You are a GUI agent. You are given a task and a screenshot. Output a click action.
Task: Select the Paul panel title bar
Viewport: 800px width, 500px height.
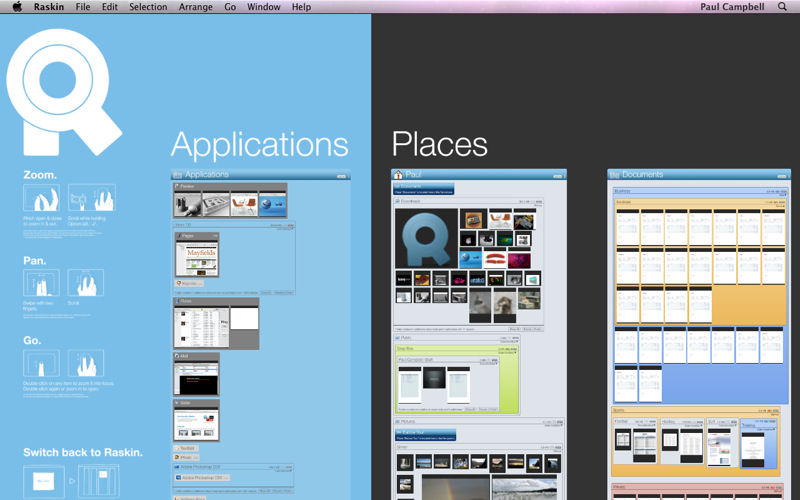click(479, 174)
